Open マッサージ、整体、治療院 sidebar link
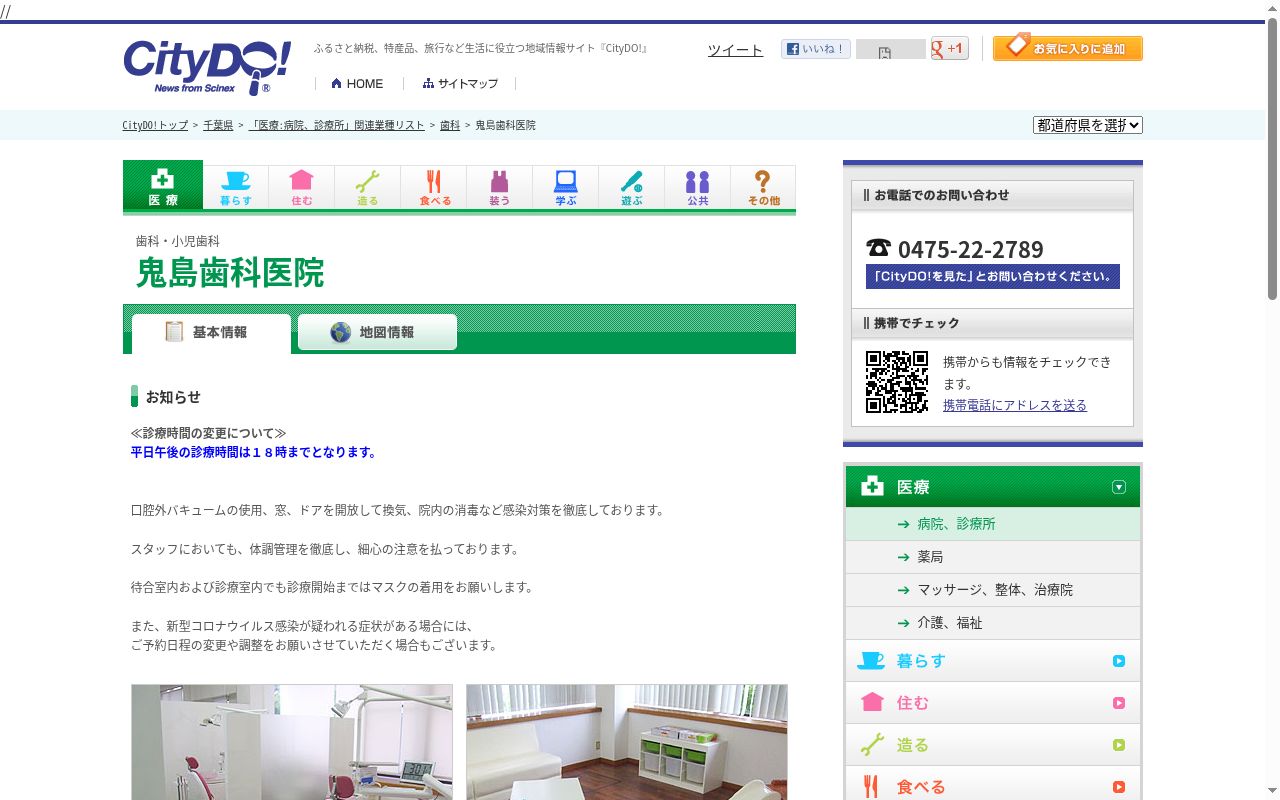Viewport: 1280px width, 800px height. coord(995,590)
